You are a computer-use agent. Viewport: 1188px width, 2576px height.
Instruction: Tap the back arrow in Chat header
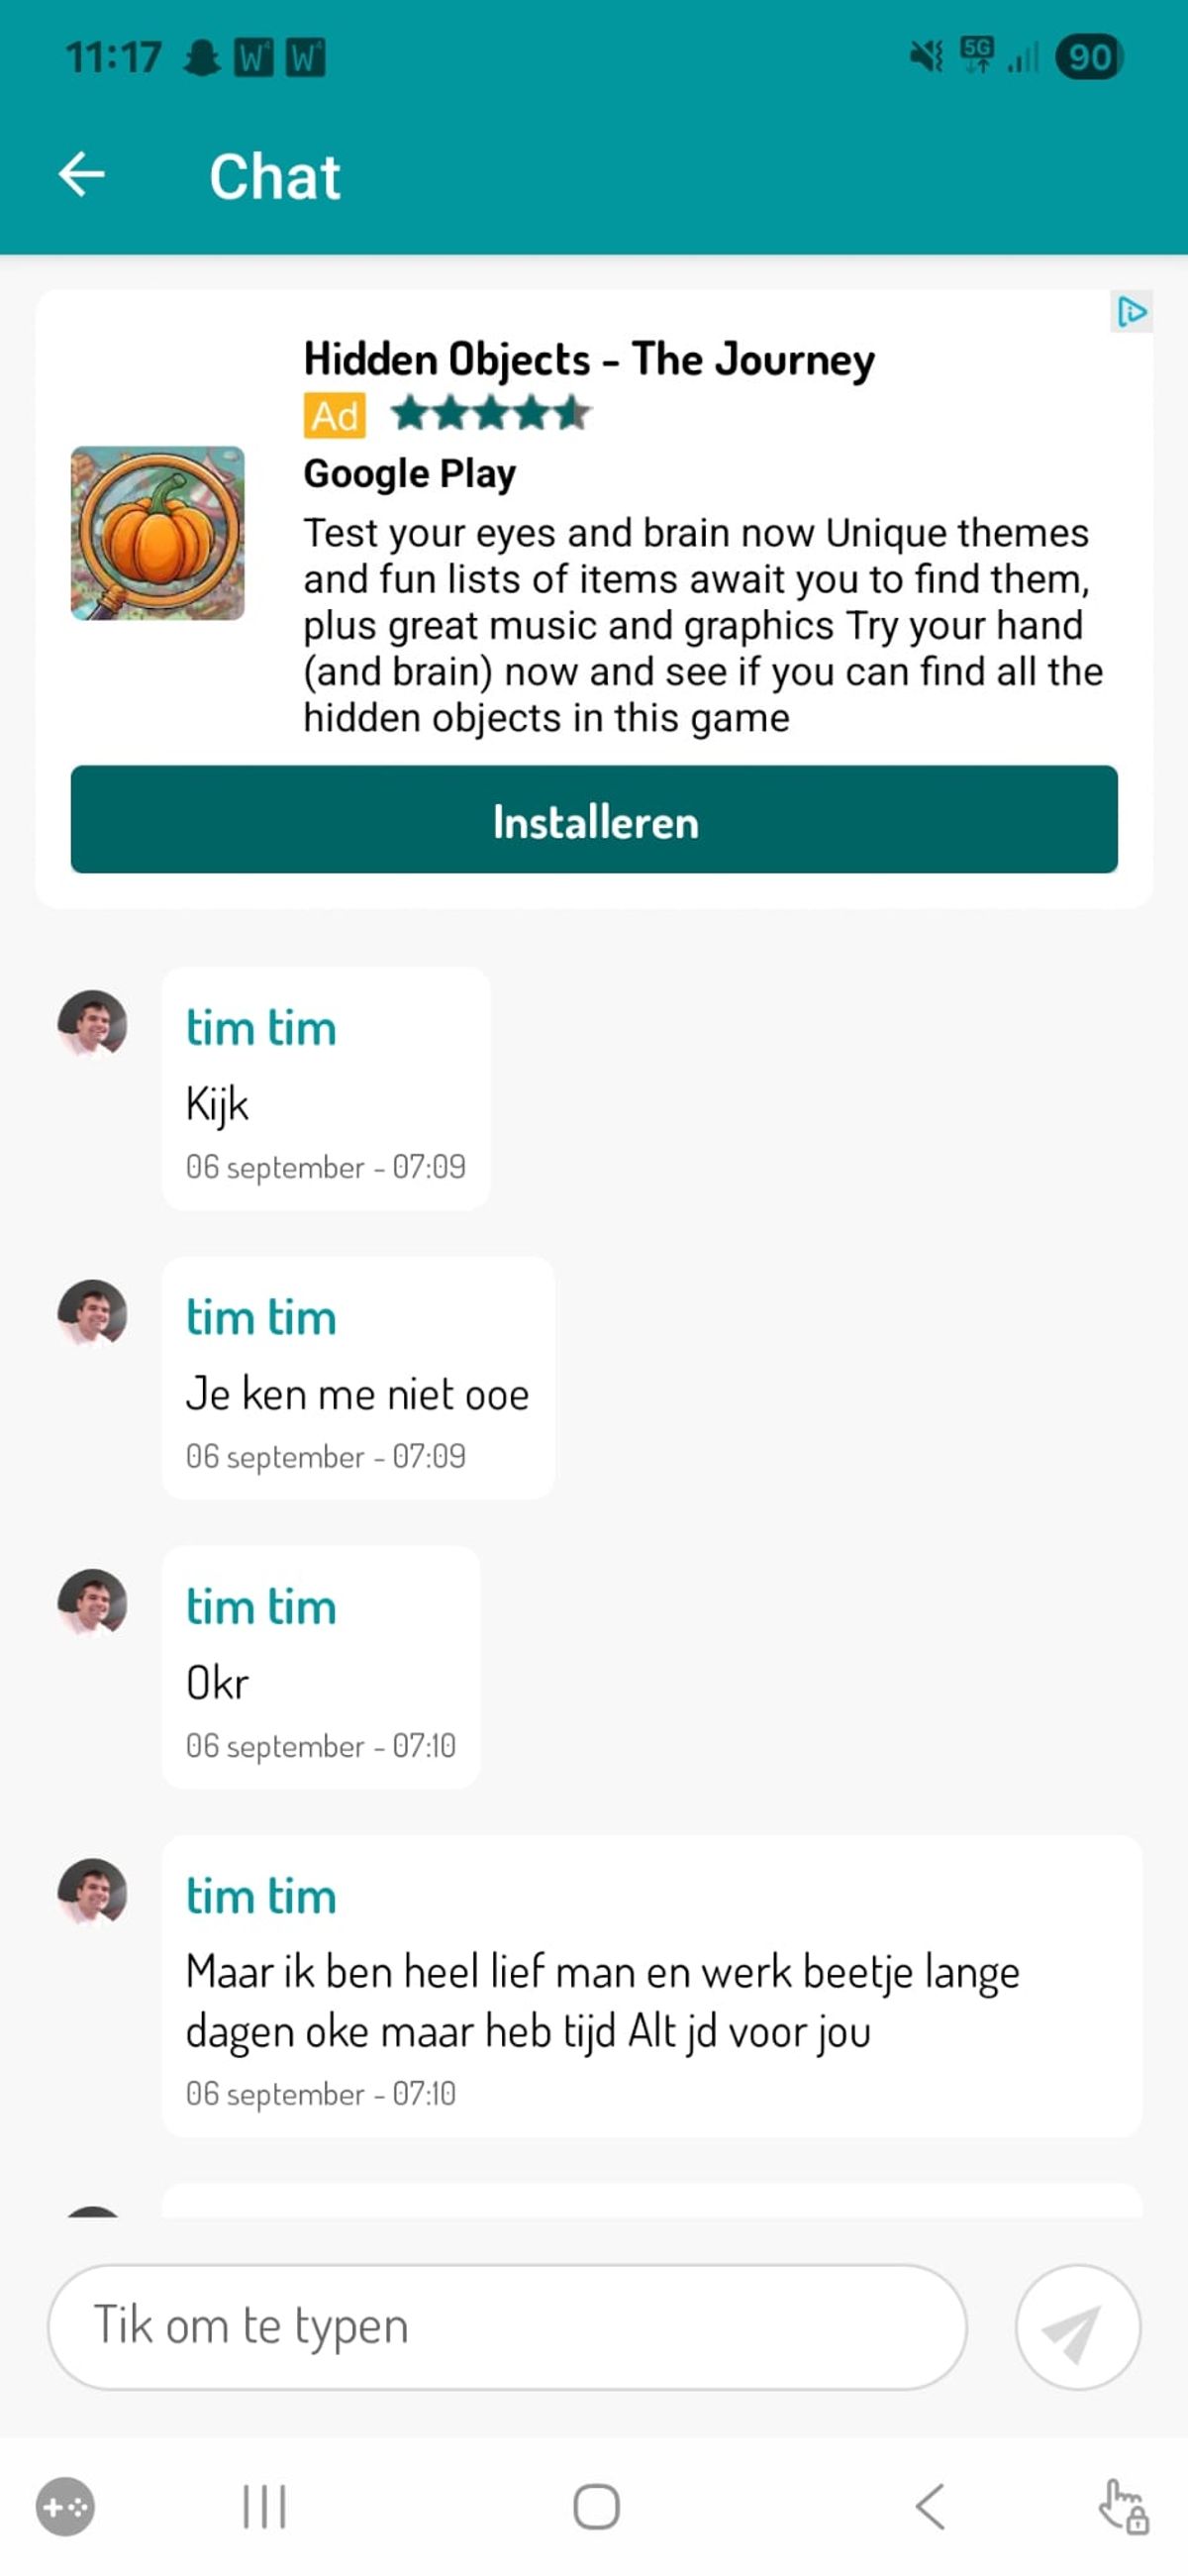point(82,174)
